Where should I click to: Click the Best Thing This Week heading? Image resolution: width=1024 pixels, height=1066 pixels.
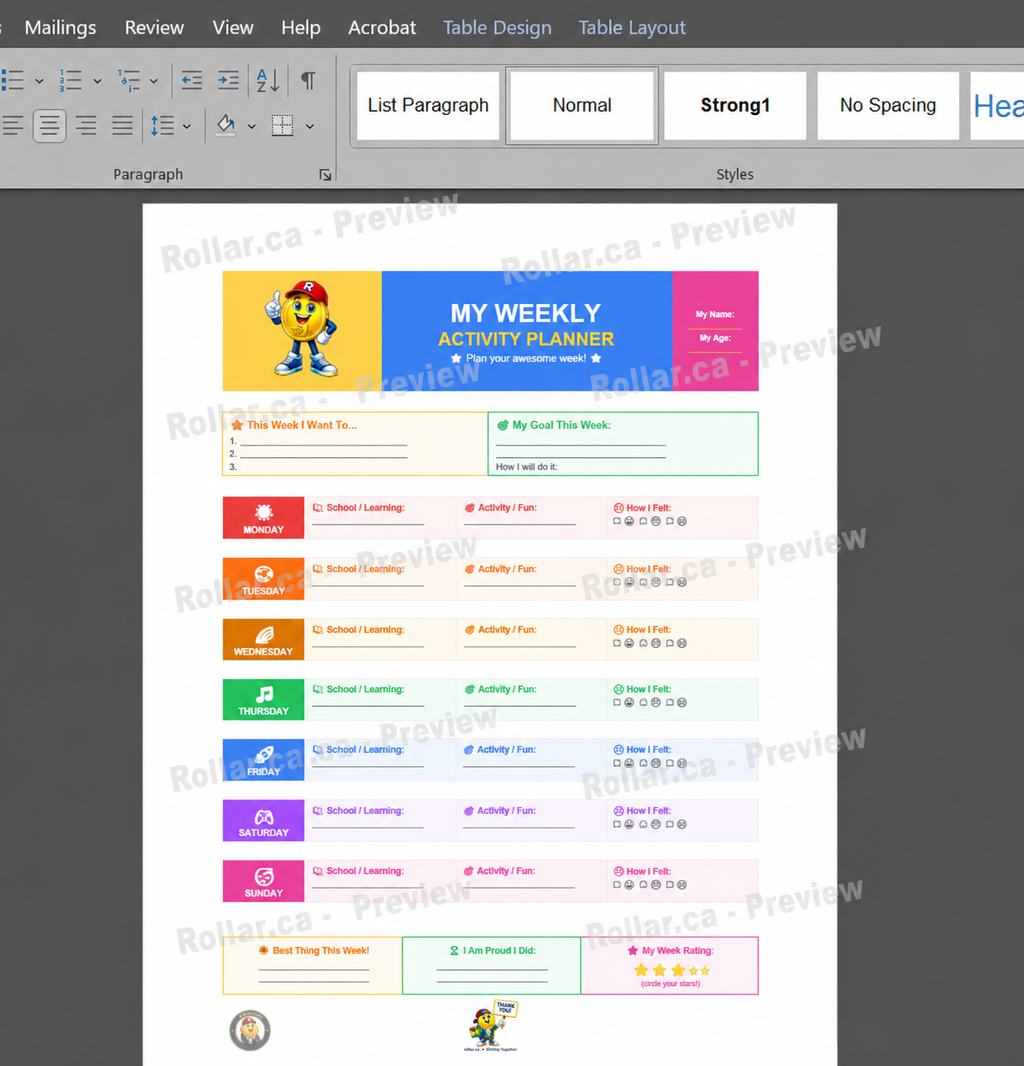321,950
